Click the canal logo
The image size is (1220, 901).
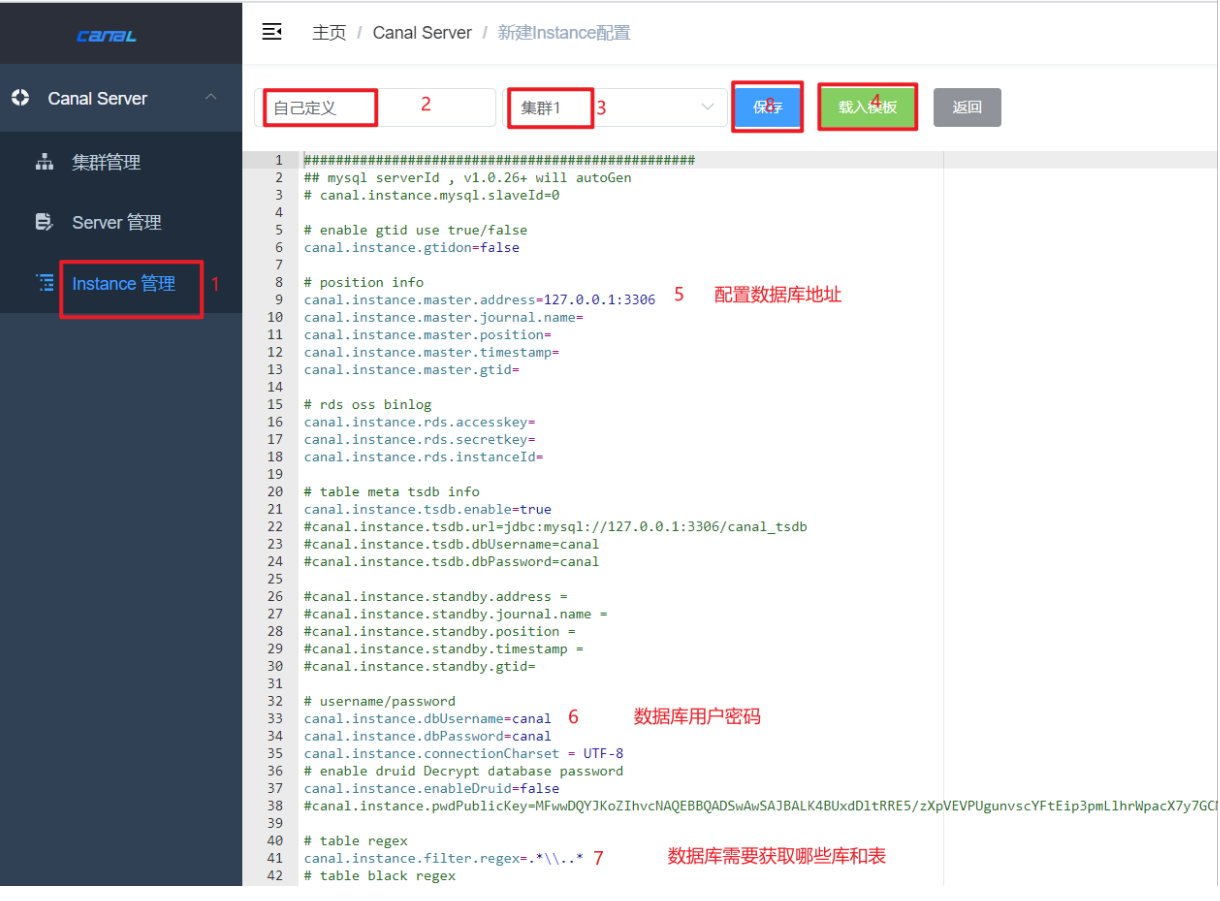[x=106, y=36]
